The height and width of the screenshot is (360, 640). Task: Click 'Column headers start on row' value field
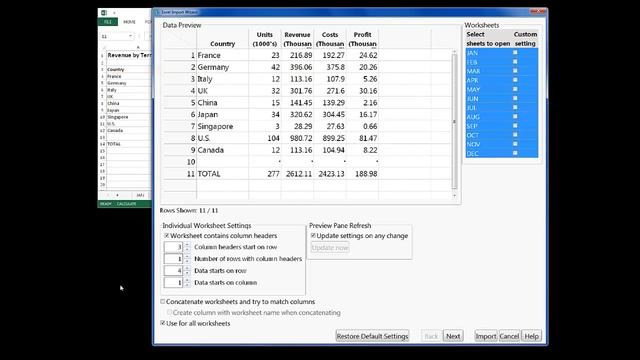tap(173, 247)
